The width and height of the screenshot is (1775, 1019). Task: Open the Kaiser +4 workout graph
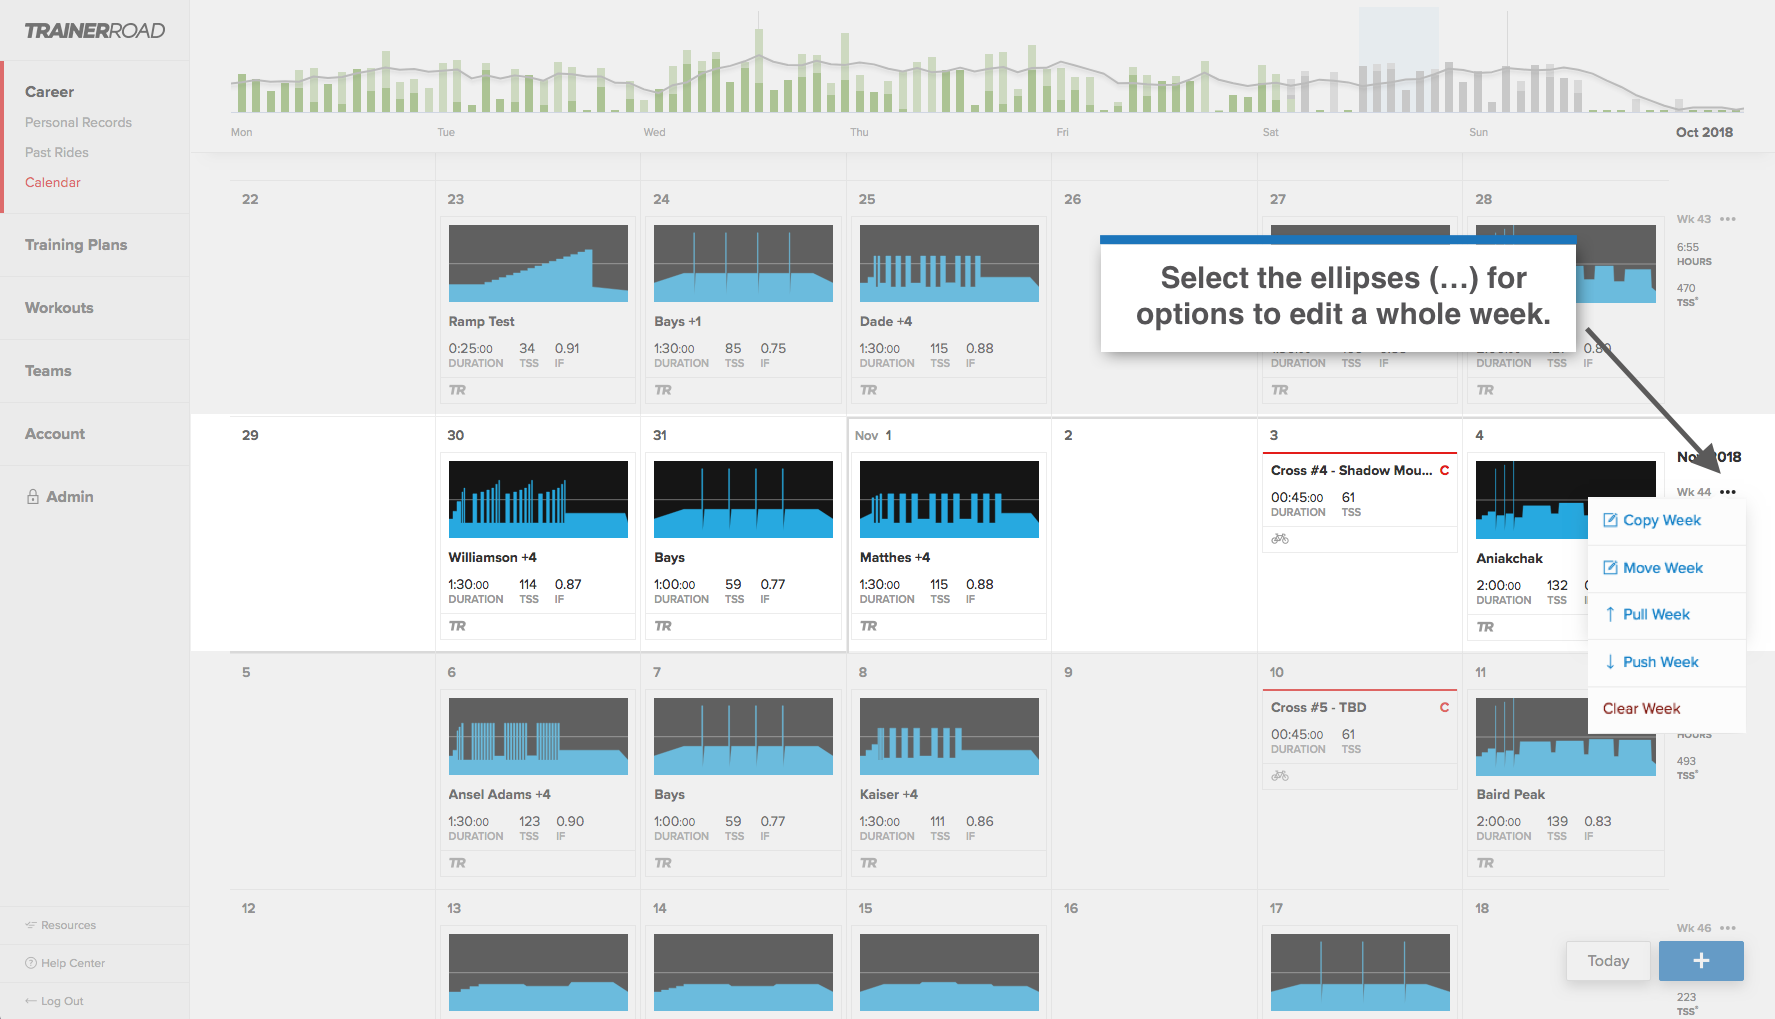tap(949, 736)
